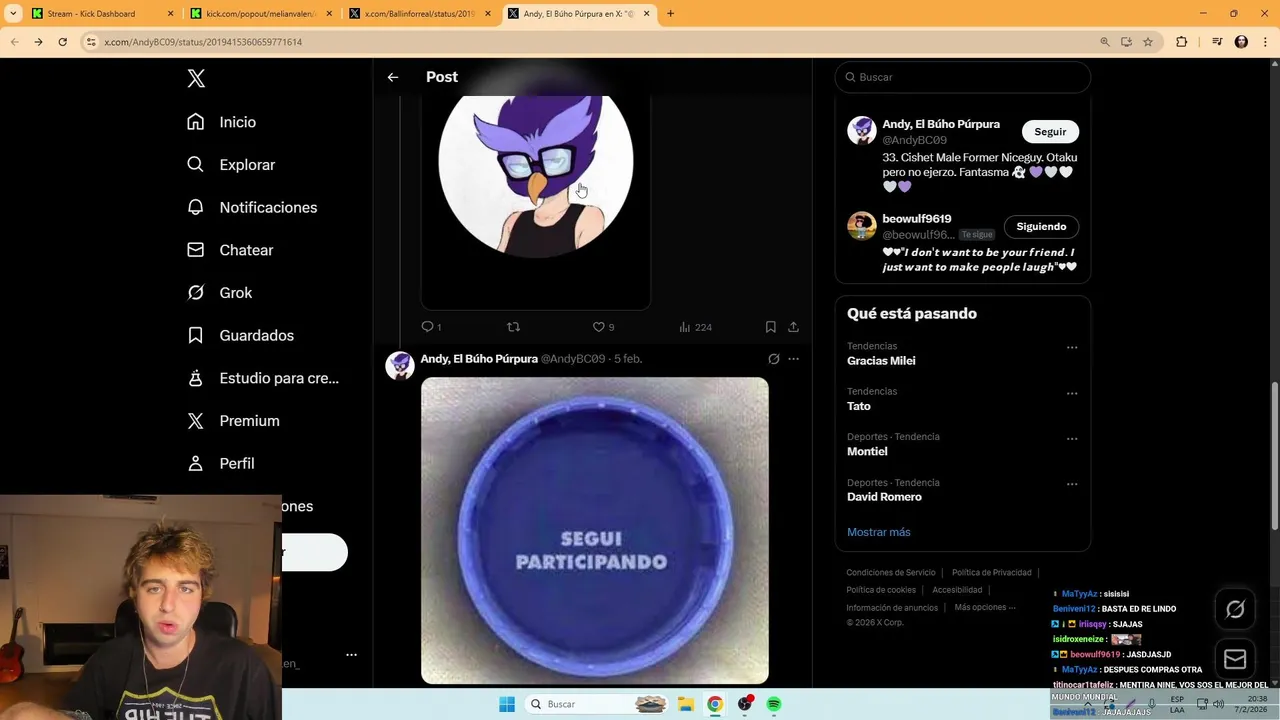Open beowulf9619's profile name
This screenshot has width=1280, height=720.
tap(916, 219)
